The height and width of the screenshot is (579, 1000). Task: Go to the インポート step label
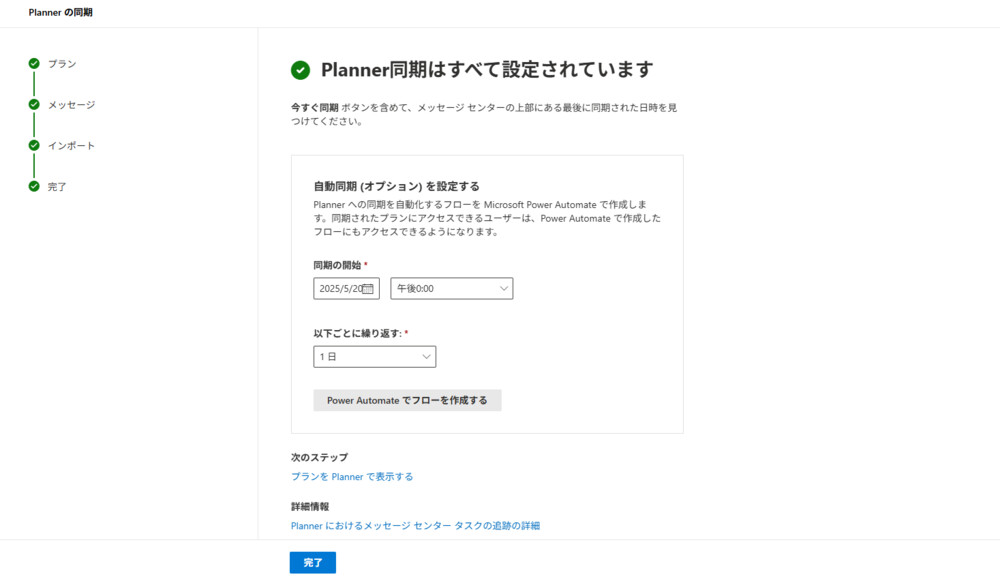72,146
